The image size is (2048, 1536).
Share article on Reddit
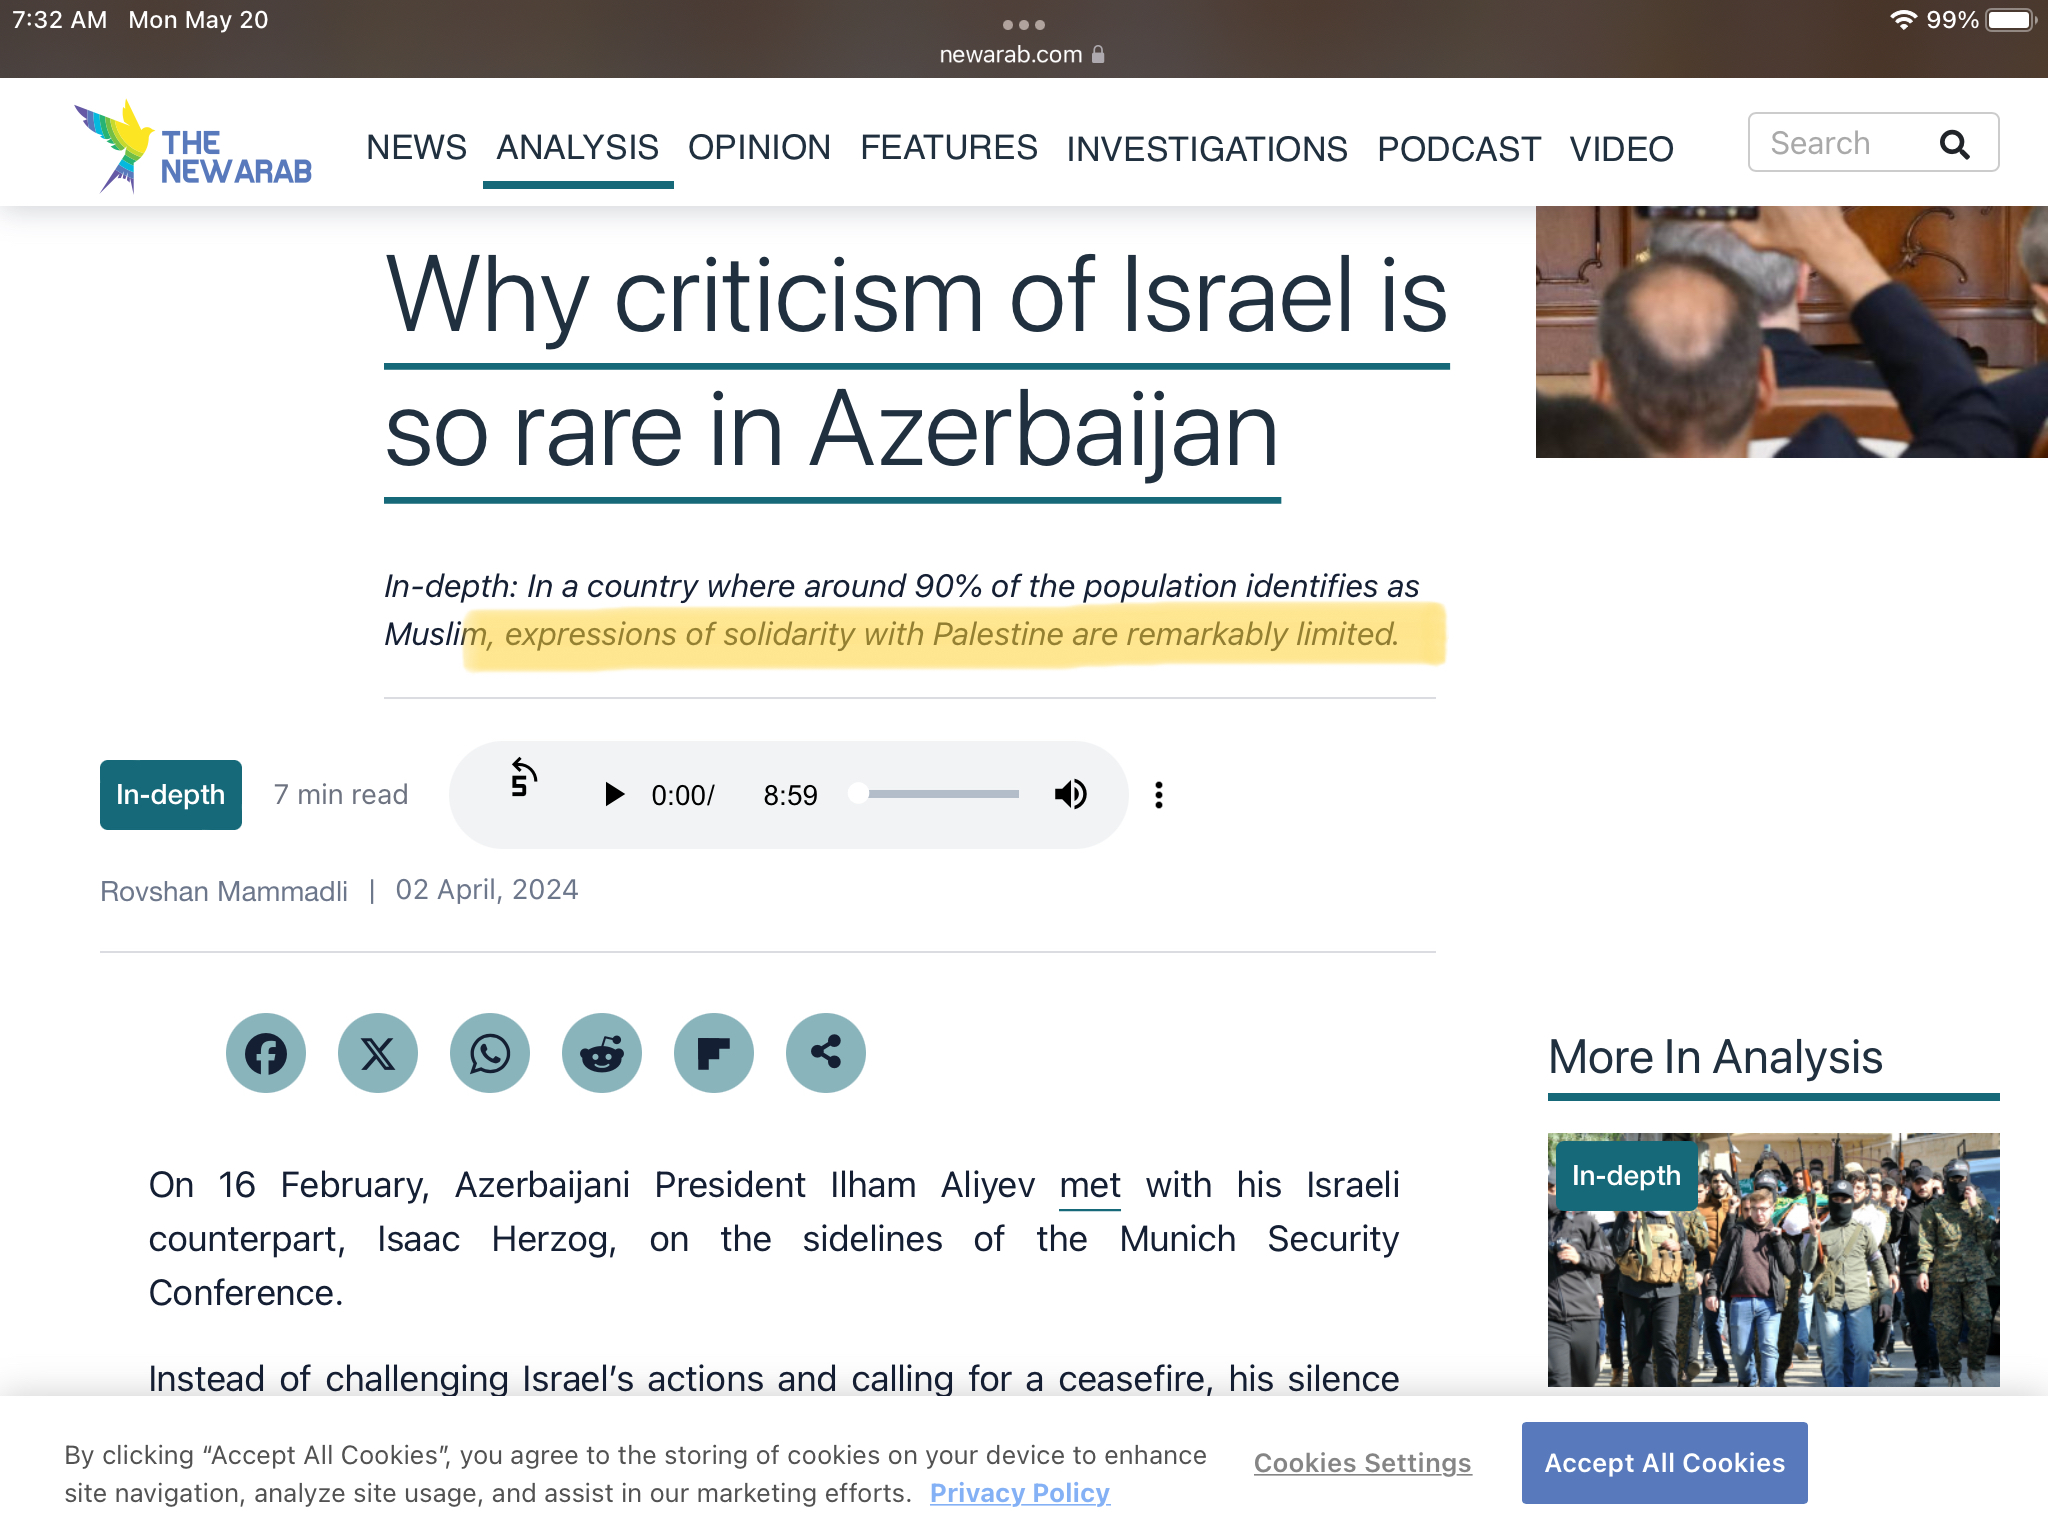tap(602, 1053)
